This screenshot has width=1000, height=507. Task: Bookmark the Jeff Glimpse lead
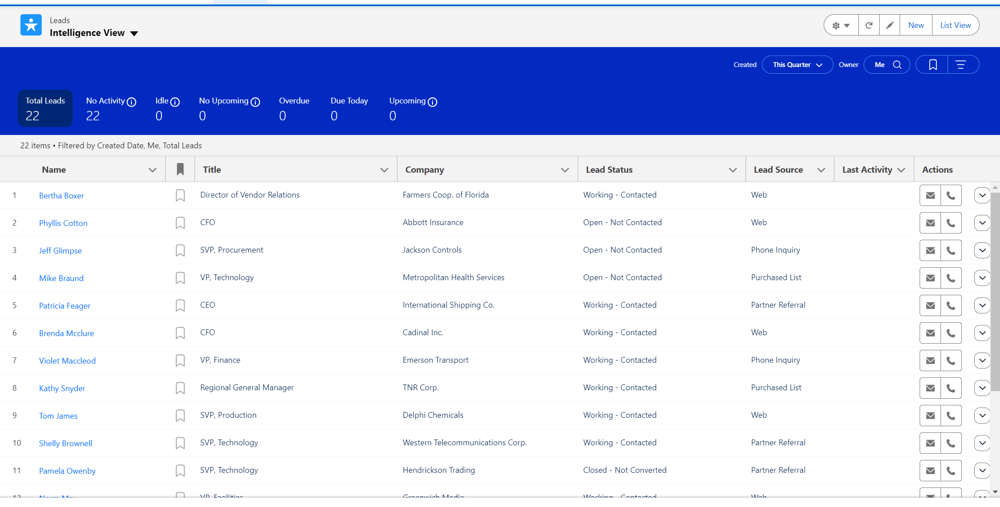180,250
